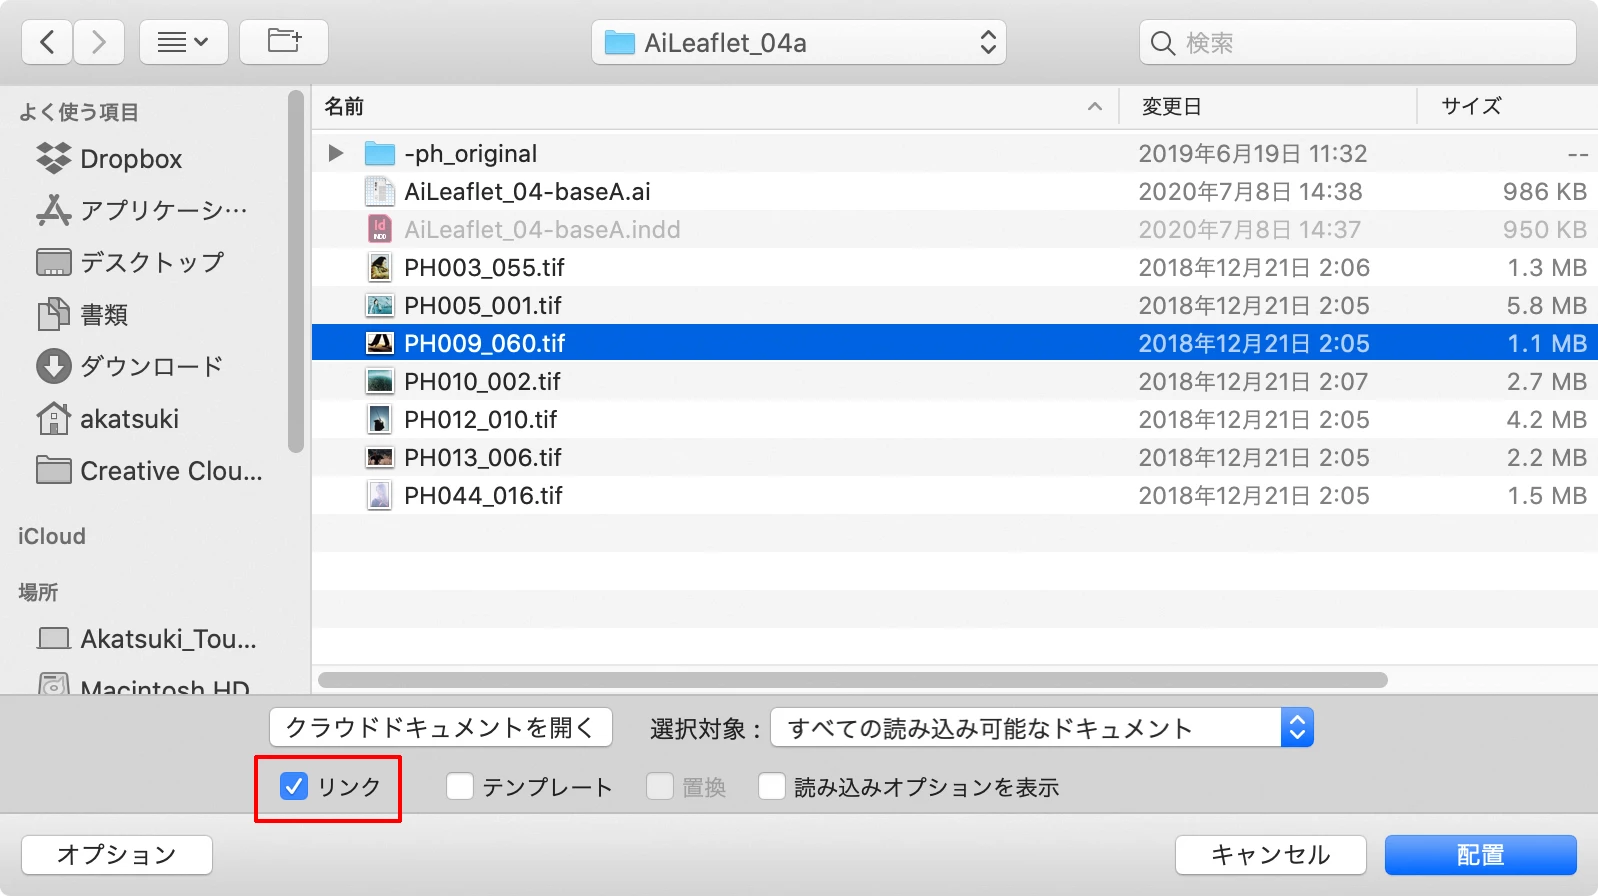Click the 4.2 MB size value

tap(1547, 419)
